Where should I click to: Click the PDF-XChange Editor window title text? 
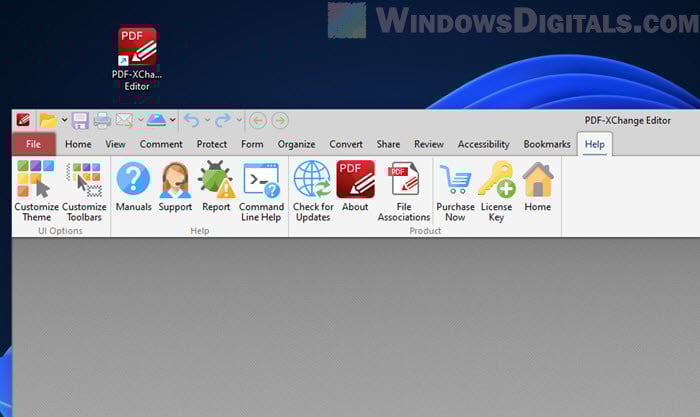click(x=628, y=121)
